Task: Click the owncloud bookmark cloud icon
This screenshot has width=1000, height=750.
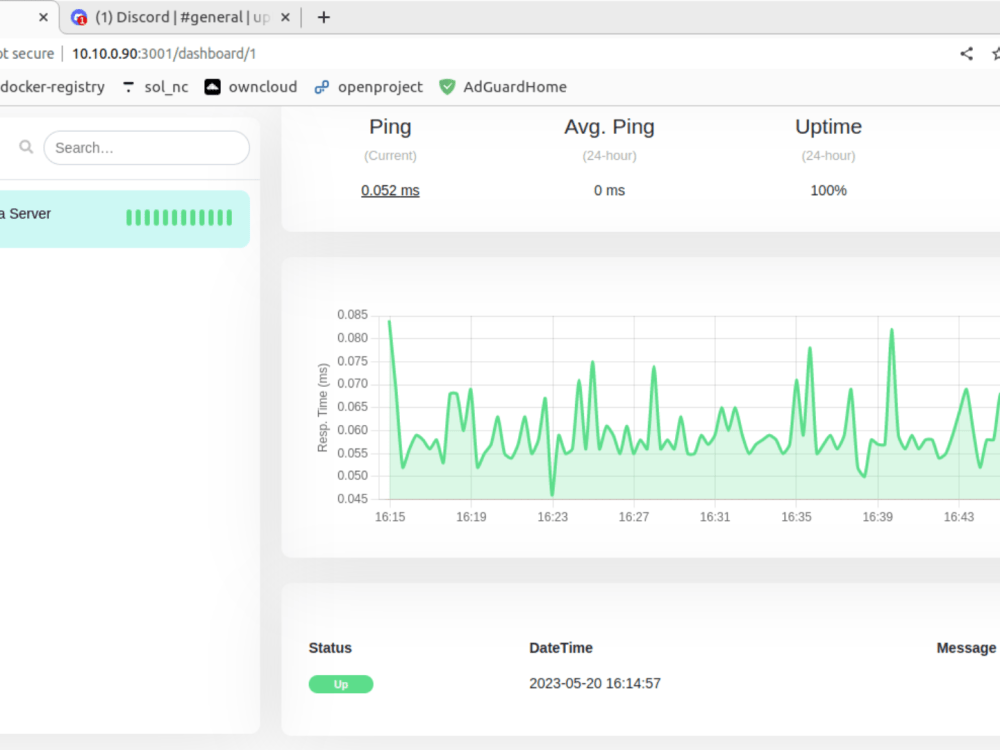Action: (x=211, y=87)
